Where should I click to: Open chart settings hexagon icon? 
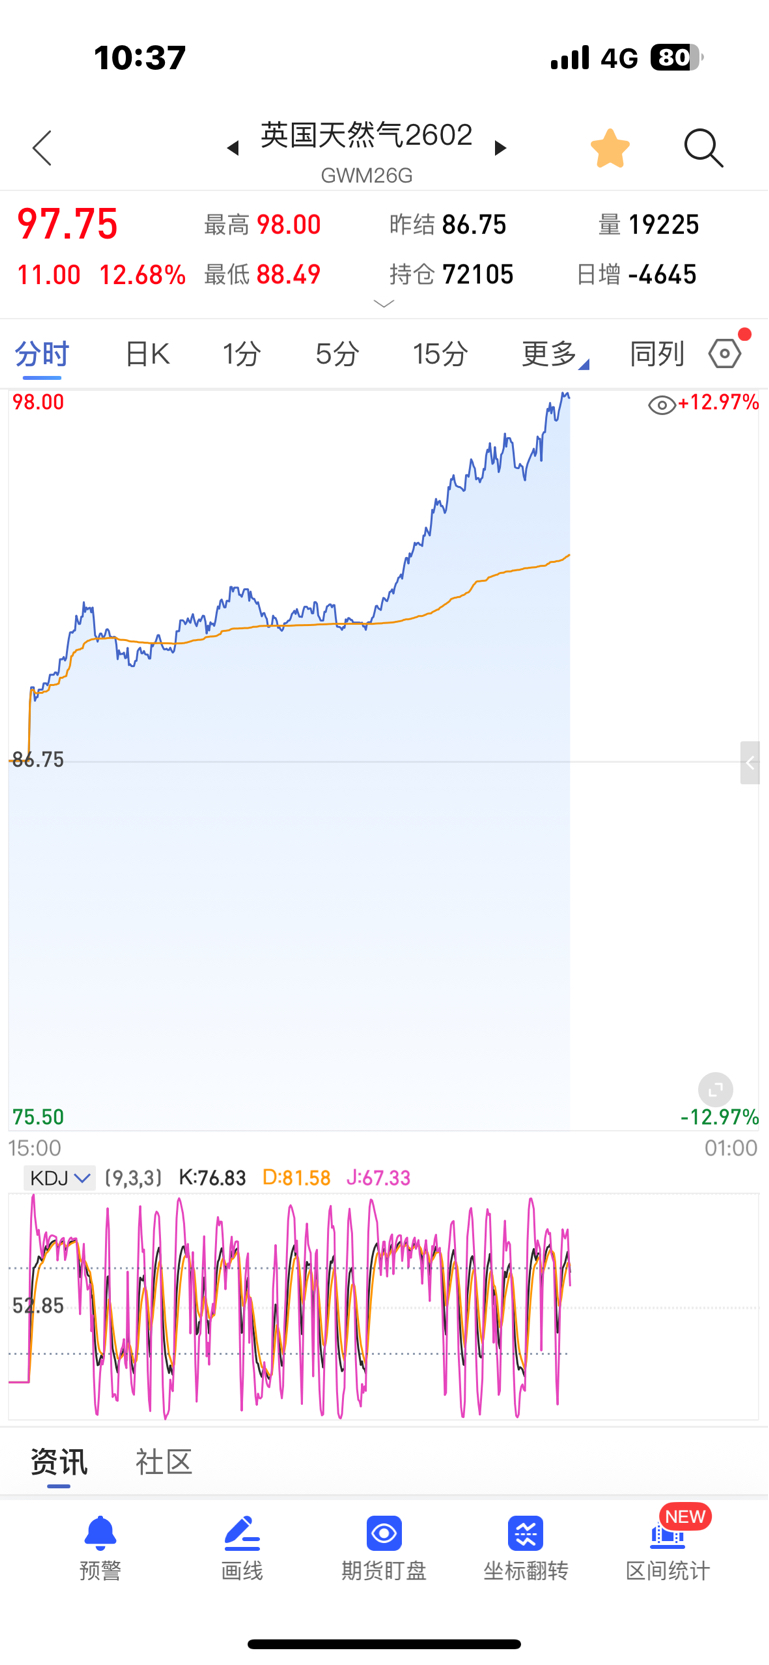(x=725, y=353)
